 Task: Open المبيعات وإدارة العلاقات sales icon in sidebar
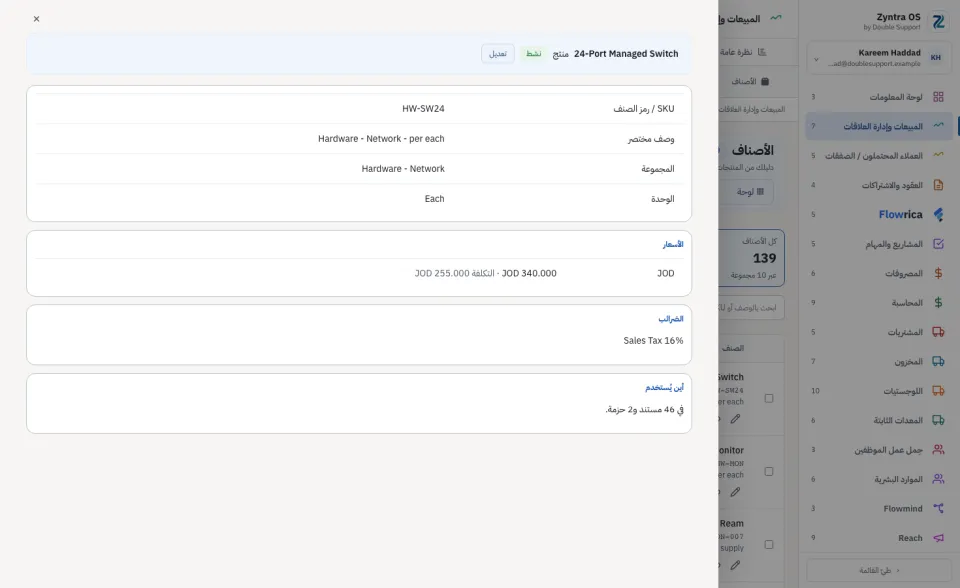[x=938, y=126]
